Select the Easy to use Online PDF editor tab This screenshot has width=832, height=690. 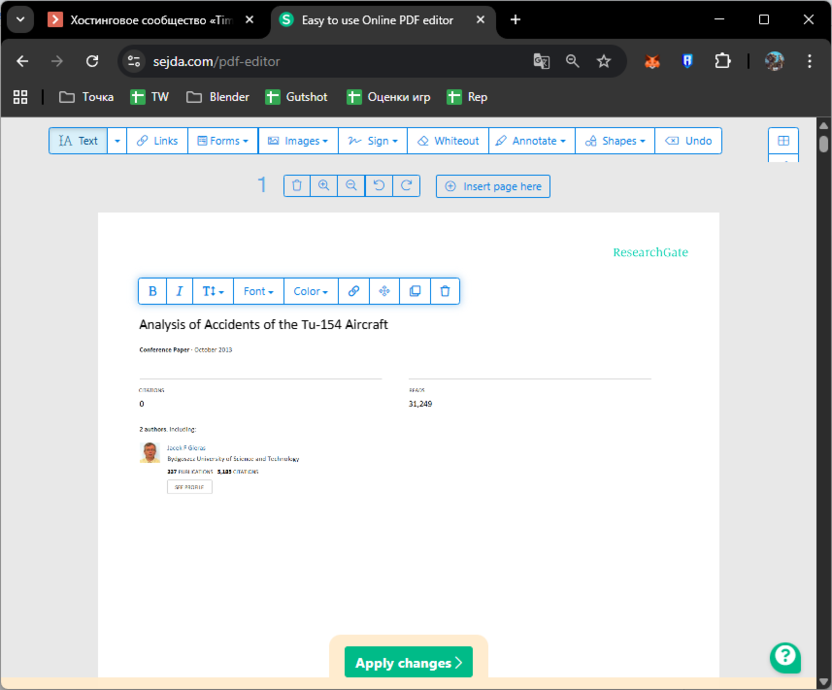377,20
